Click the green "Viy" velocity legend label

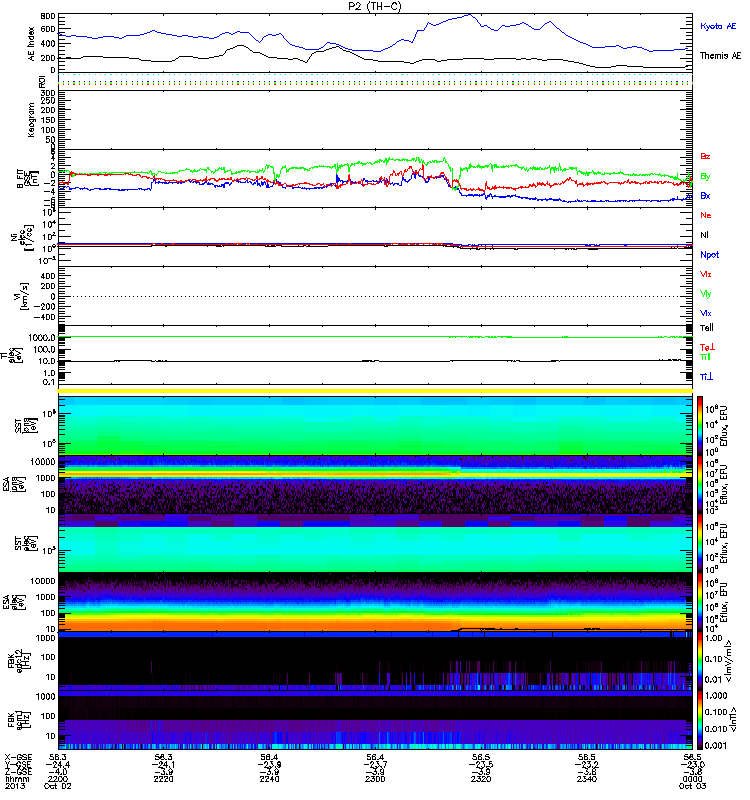(706, 294)
